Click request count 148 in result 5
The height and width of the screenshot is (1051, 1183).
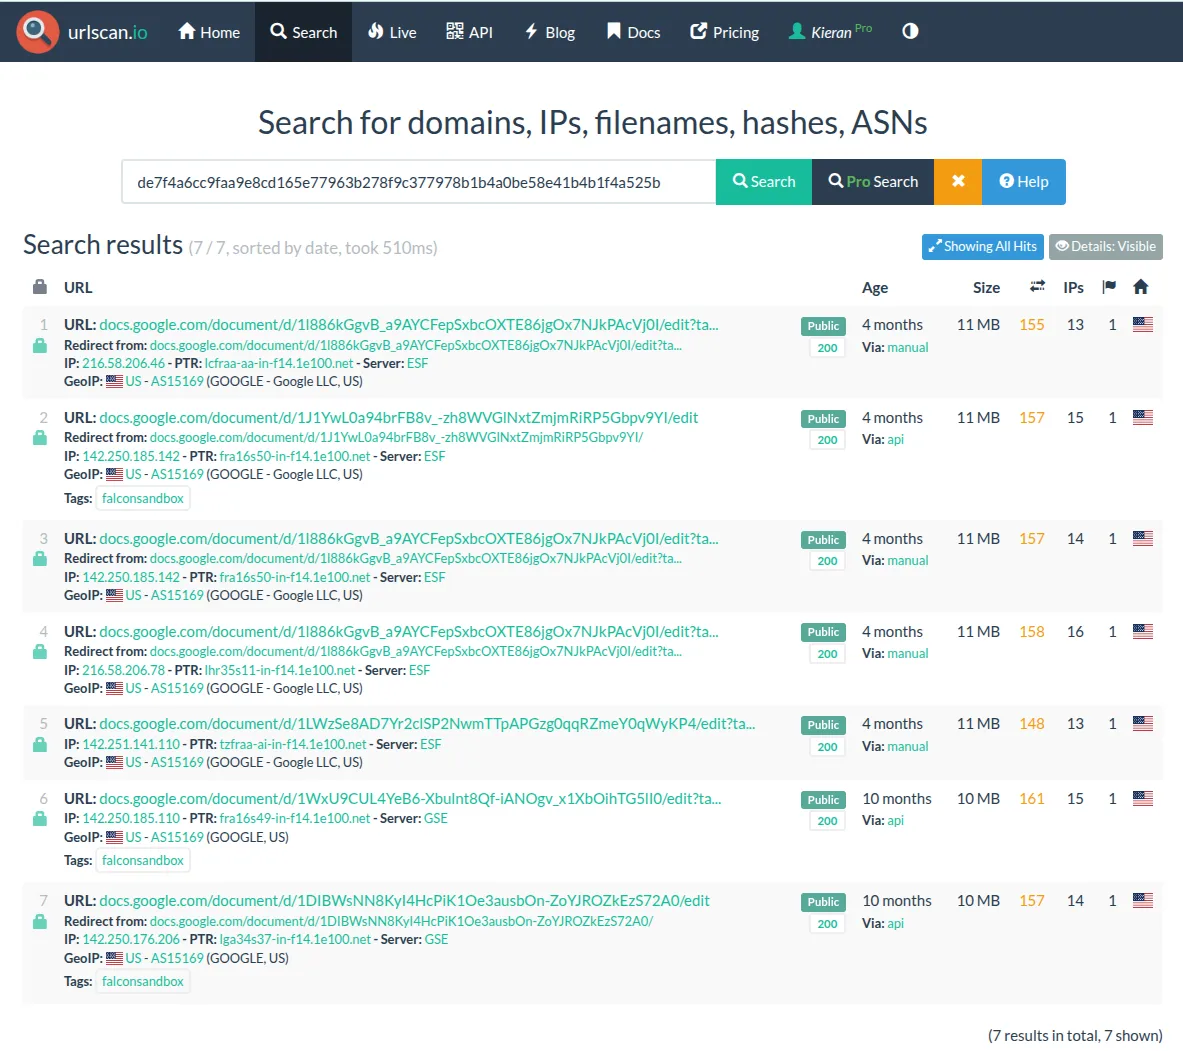[x=1031, y=724]
